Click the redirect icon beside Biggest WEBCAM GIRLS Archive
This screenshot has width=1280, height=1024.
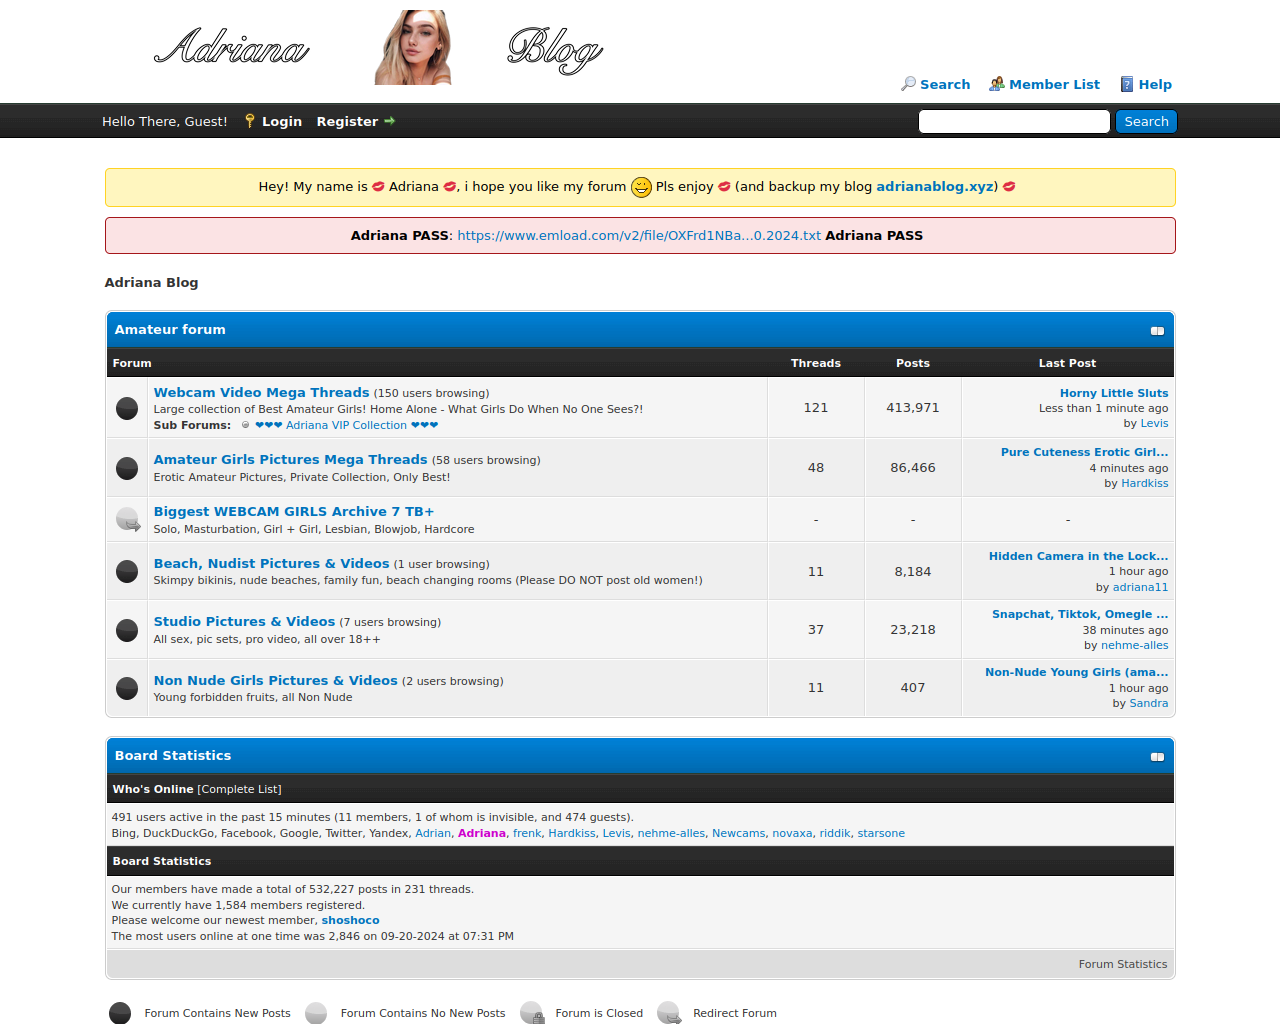128,520
